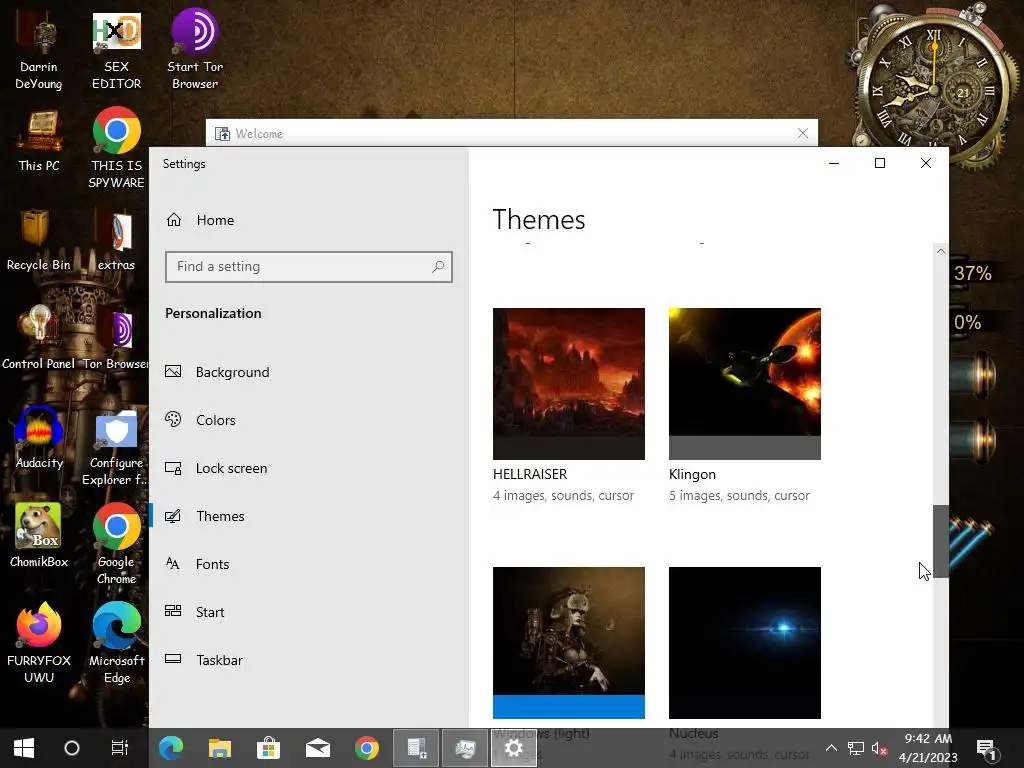Screen dimensions: 1024x768
Task: Open Mail app from taskbar
Action: 317,748
